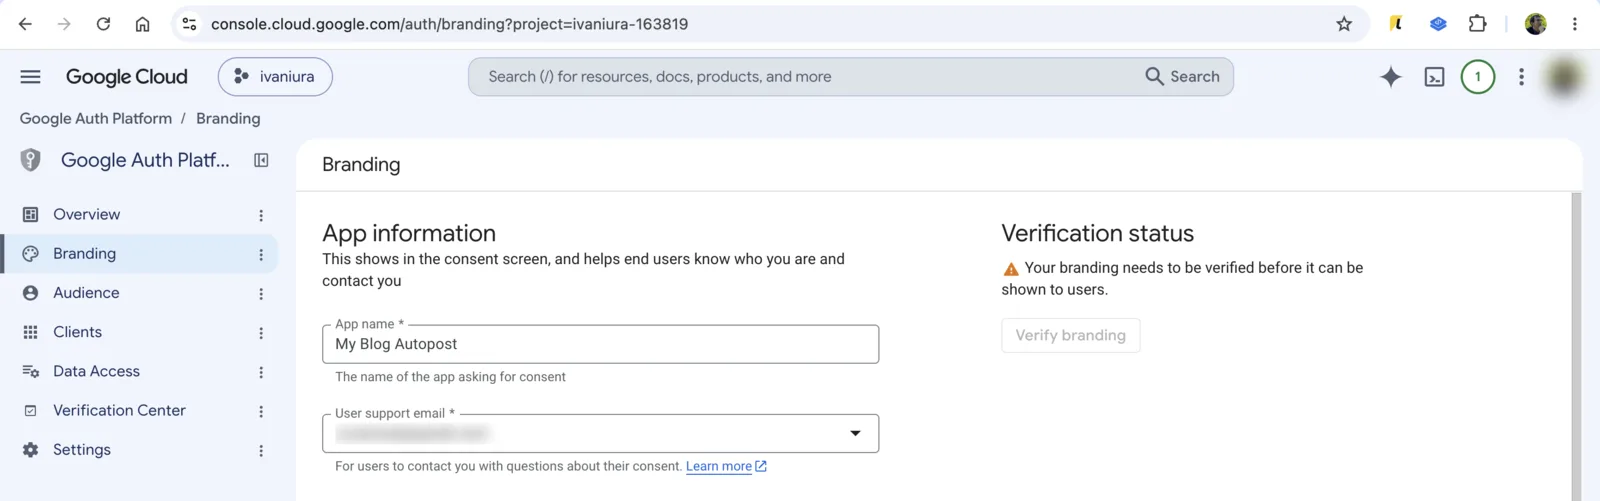Click the browser address bar URL
This screenshot has height=501, width=1600.
pos(449,24)
